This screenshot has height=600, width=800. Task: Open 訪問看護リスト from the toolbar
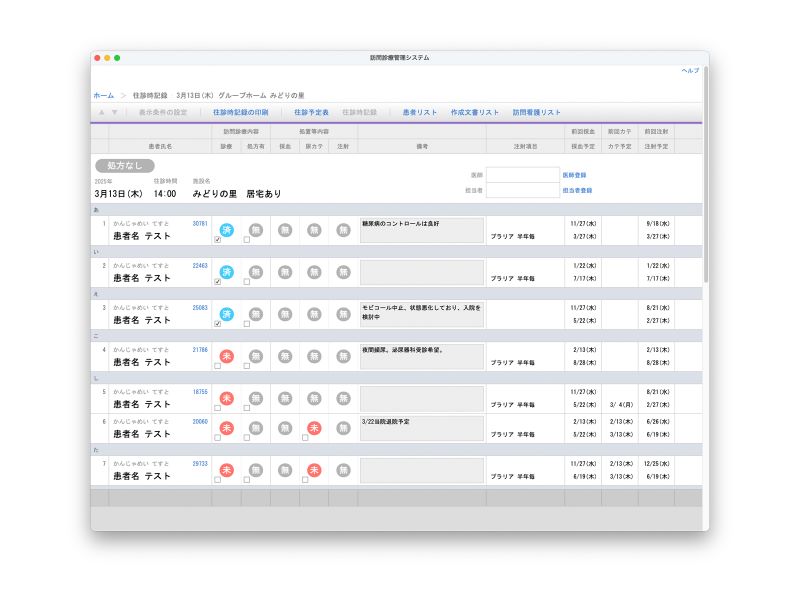tap(537, 112)
